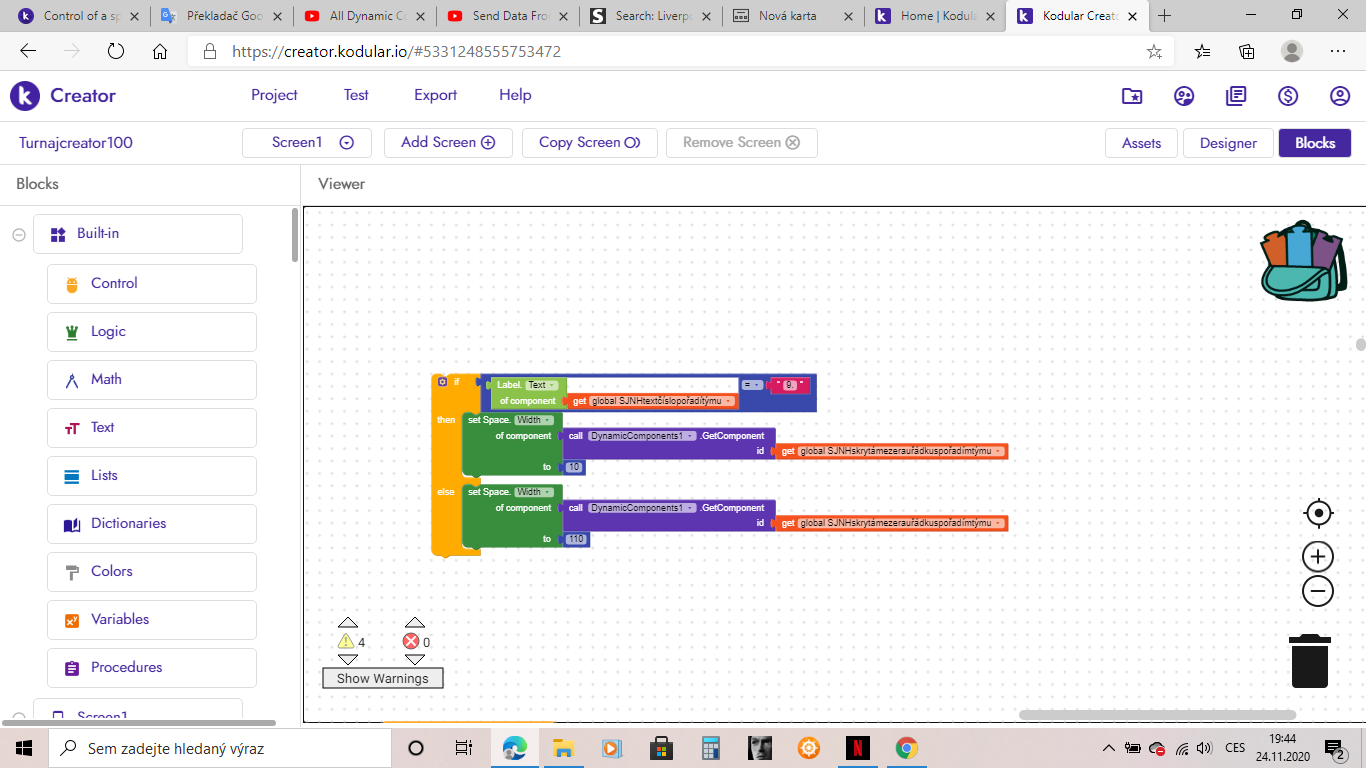Image resolution: width=1366 pixels, height=768 pixels.
Task: Jump to the next warning with the down arrow
Action: 347,660
